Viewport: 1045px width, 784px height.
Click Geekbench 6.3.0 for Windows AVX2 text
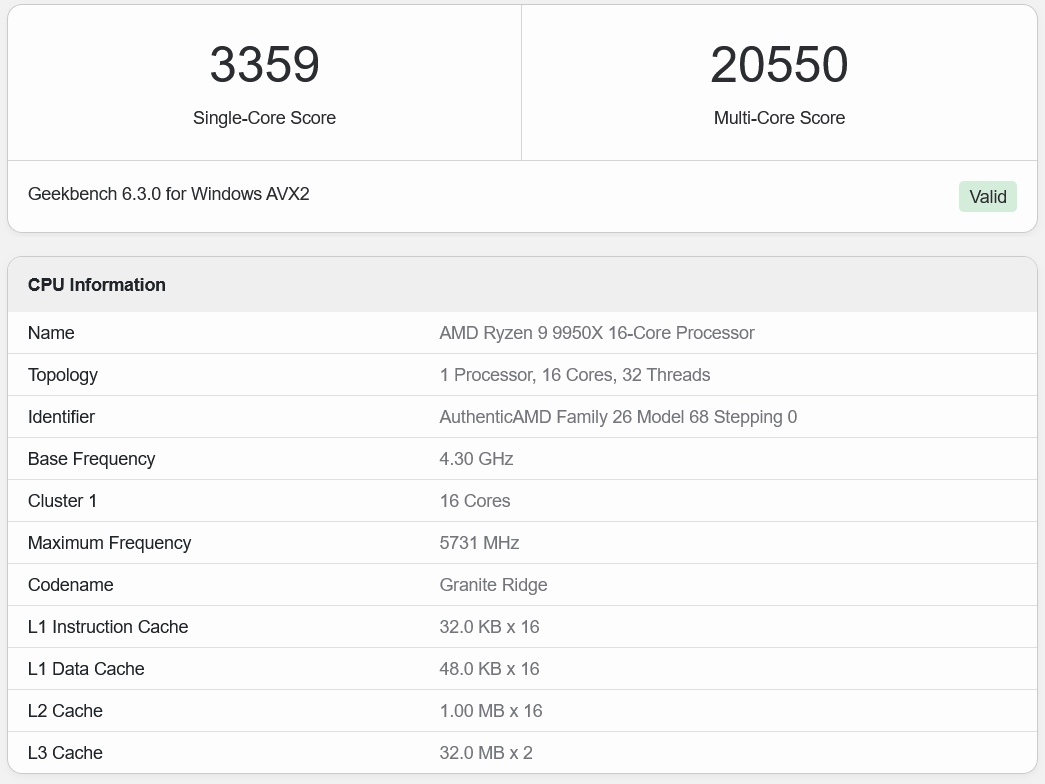click(169, 194)
